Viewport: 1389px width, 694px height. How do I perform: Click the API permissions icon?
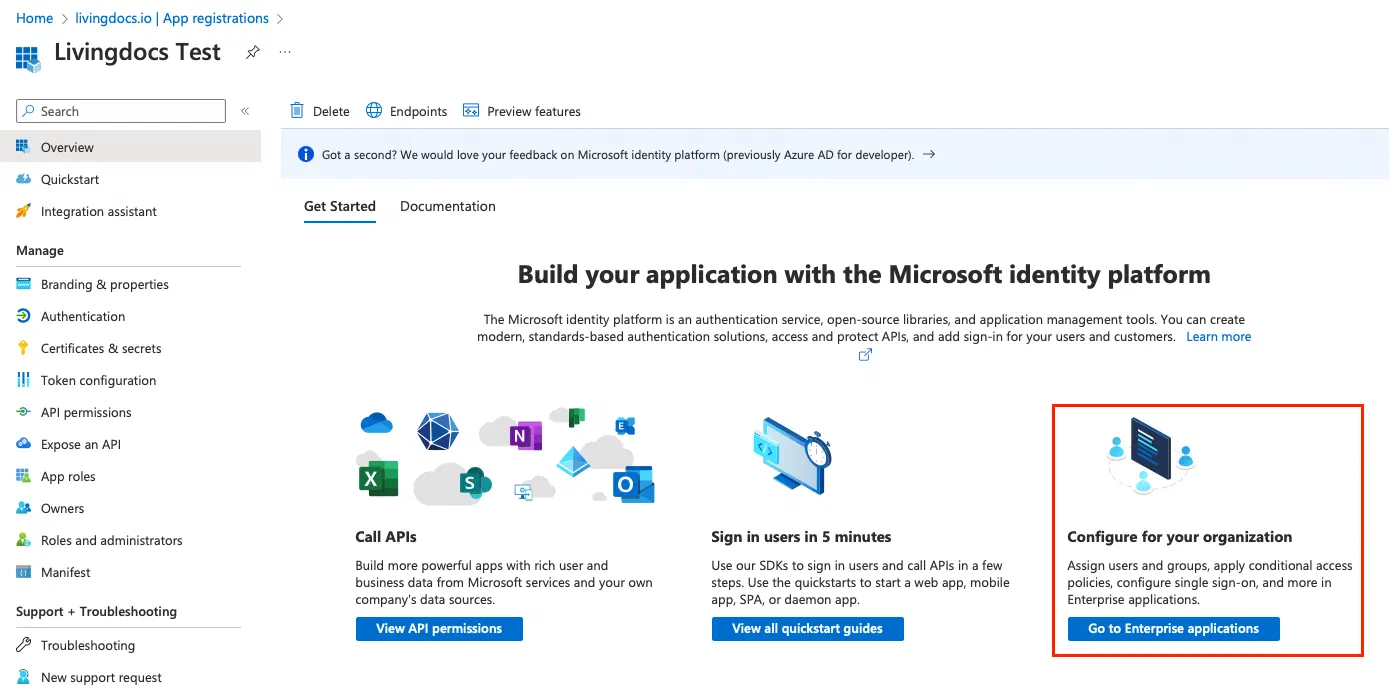pos(23,412)
